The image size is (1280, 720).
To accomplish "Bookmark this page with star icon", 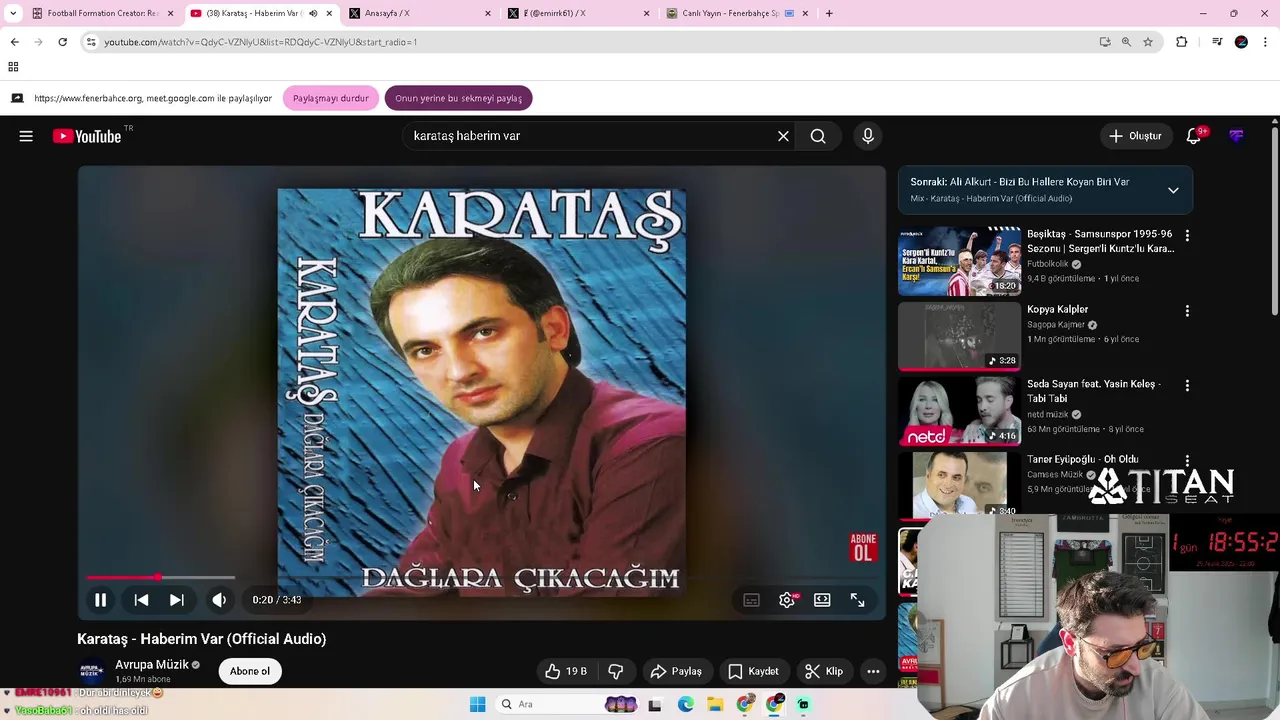I will click(1148, 42).
